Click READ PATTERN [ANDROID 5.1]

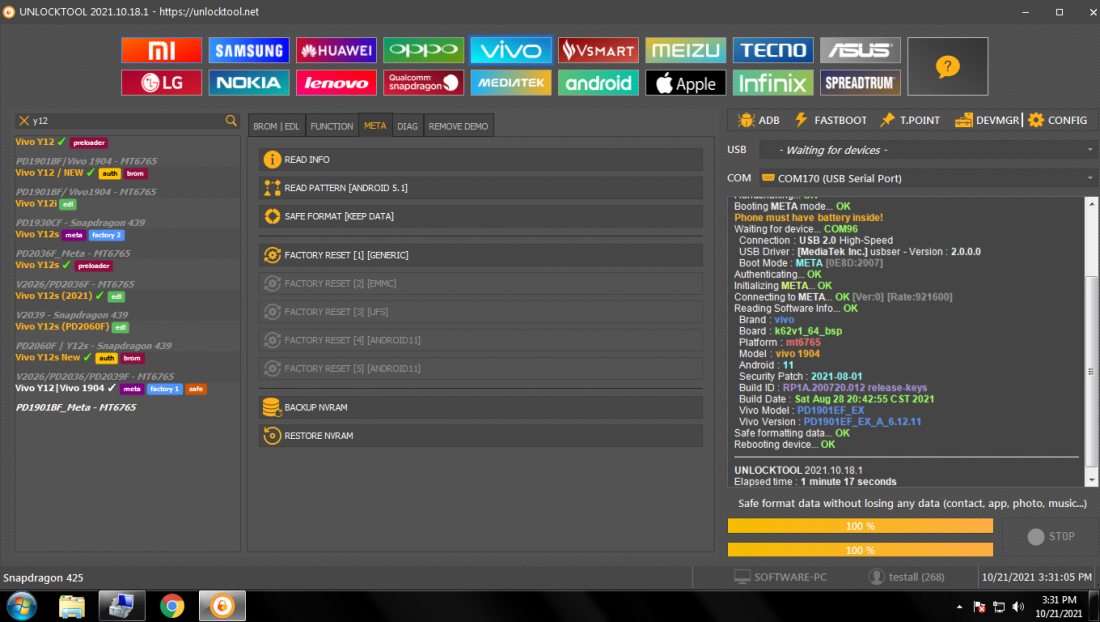(481, 188)
